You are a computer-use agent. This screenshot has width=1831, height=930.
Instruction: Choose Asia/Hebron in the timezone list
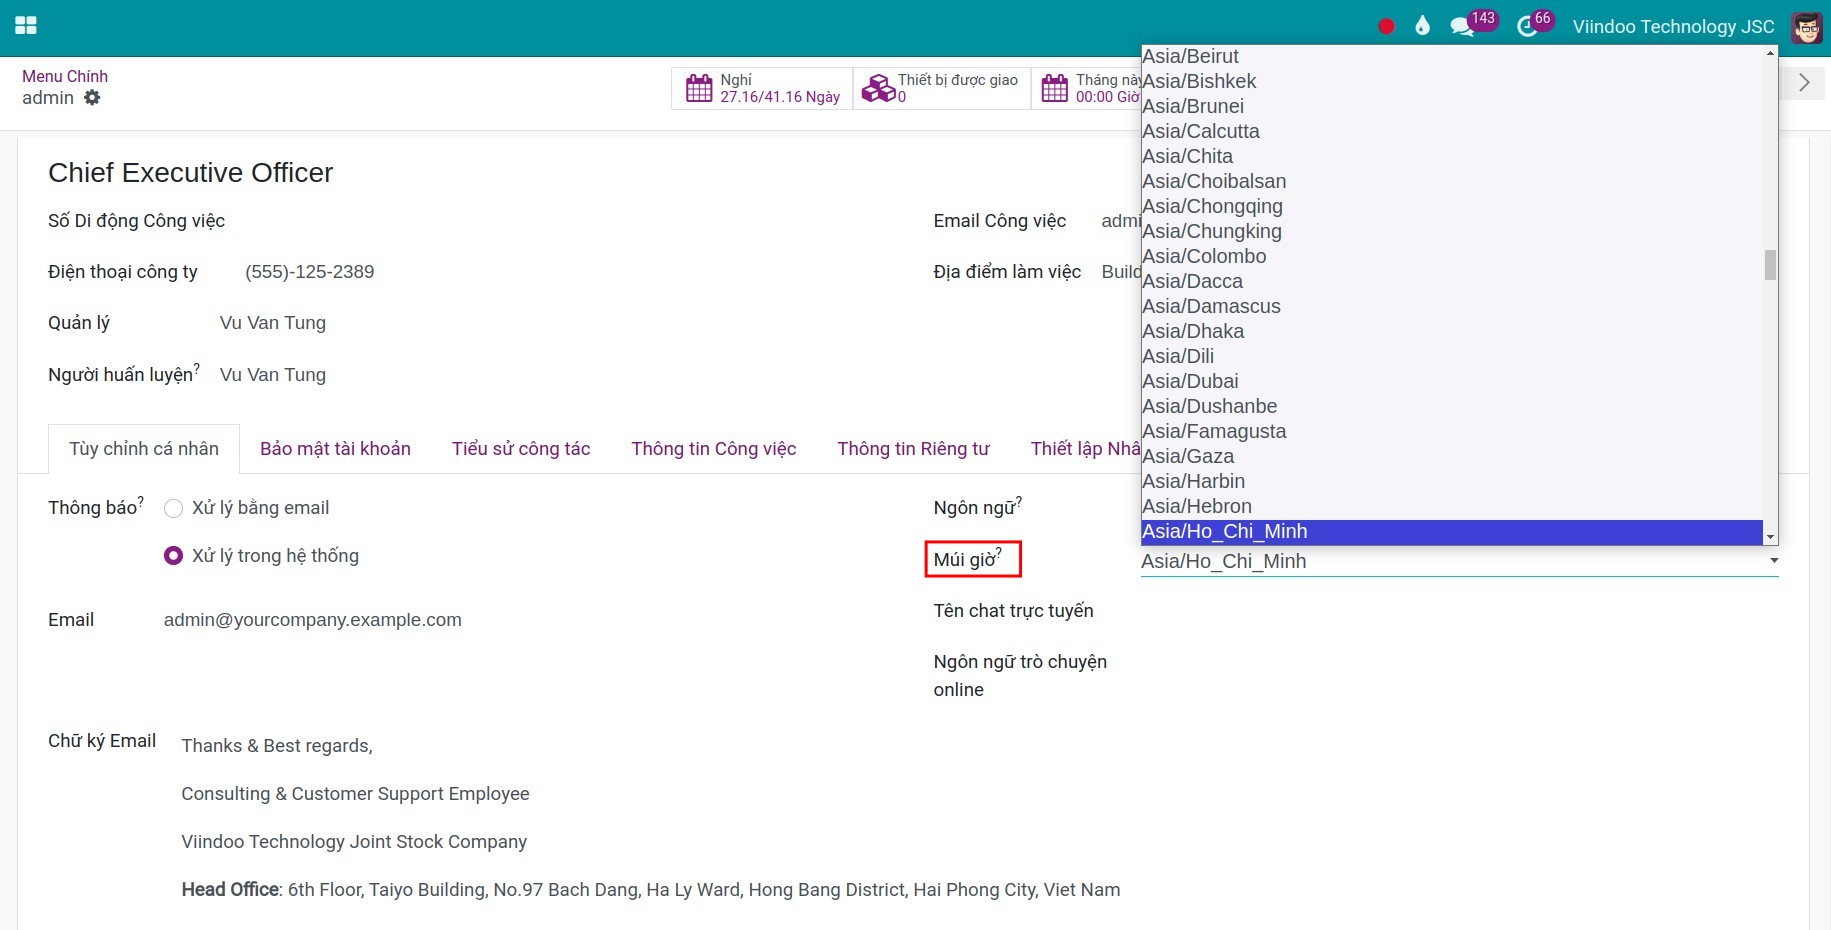pos(1451,506)
